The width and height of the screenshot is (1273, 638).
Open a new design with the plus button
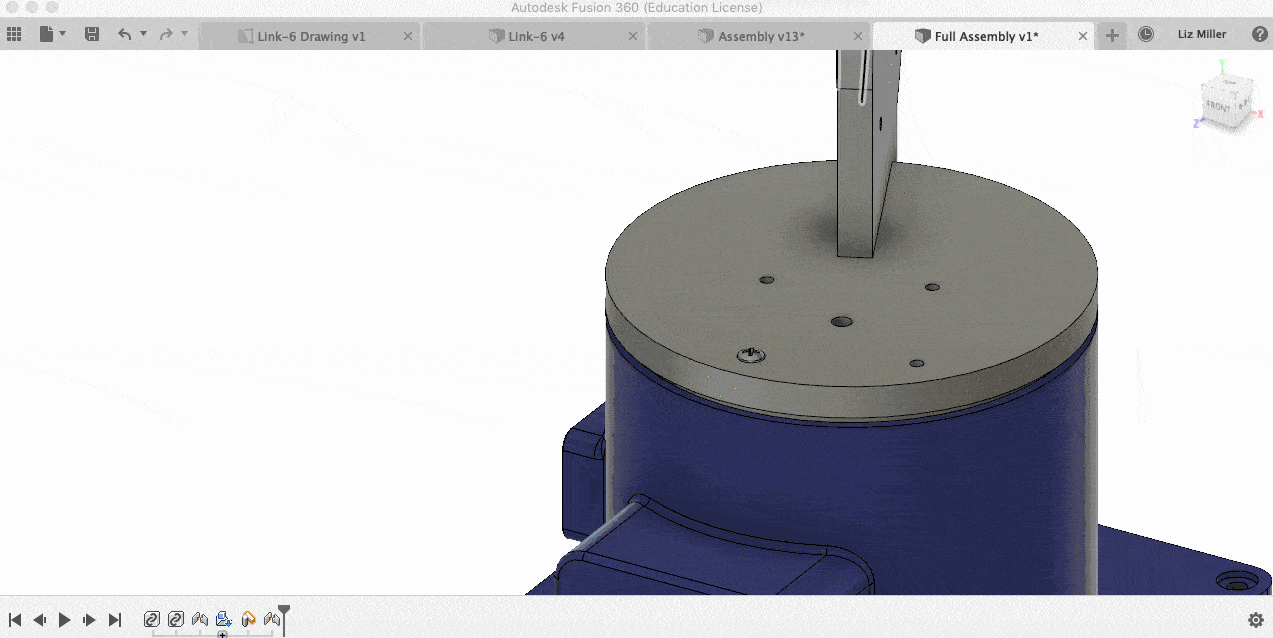(x=1111, y=35)
